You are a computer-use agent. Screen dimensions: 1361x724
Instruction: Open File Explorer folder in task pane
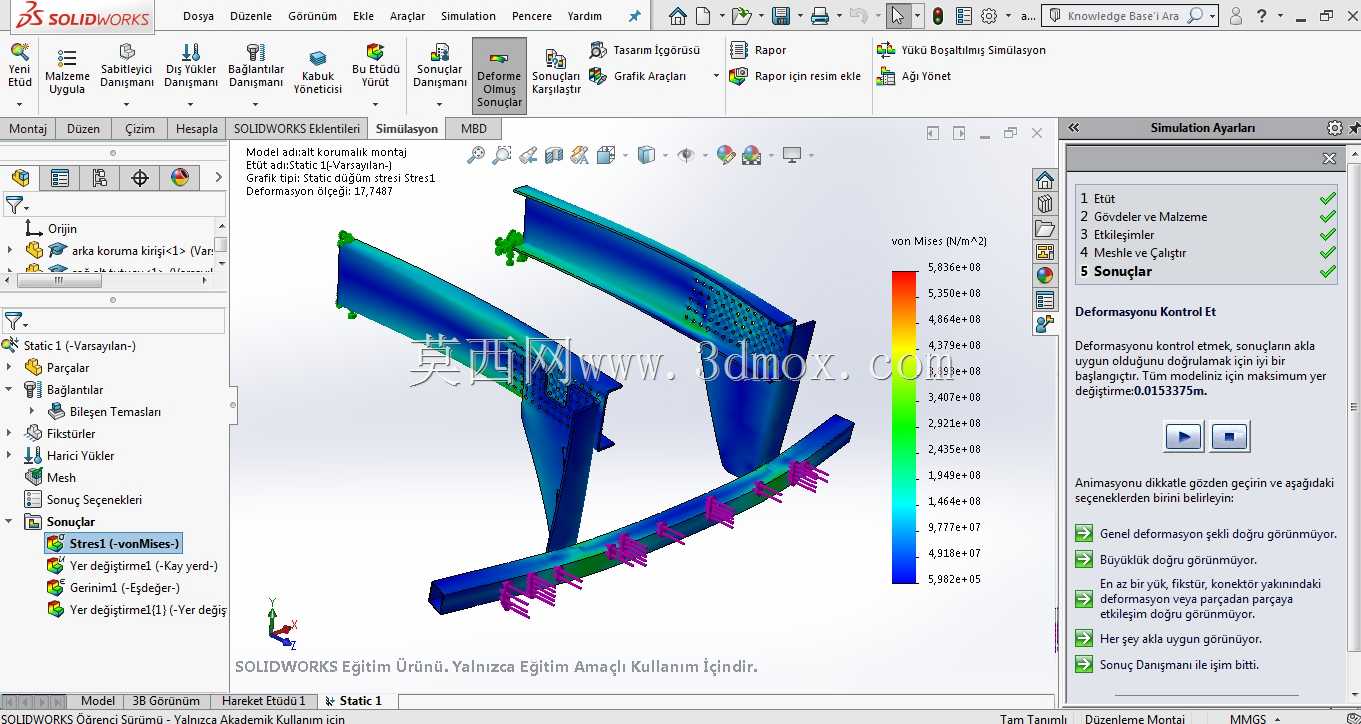[x=1045, y=228]
